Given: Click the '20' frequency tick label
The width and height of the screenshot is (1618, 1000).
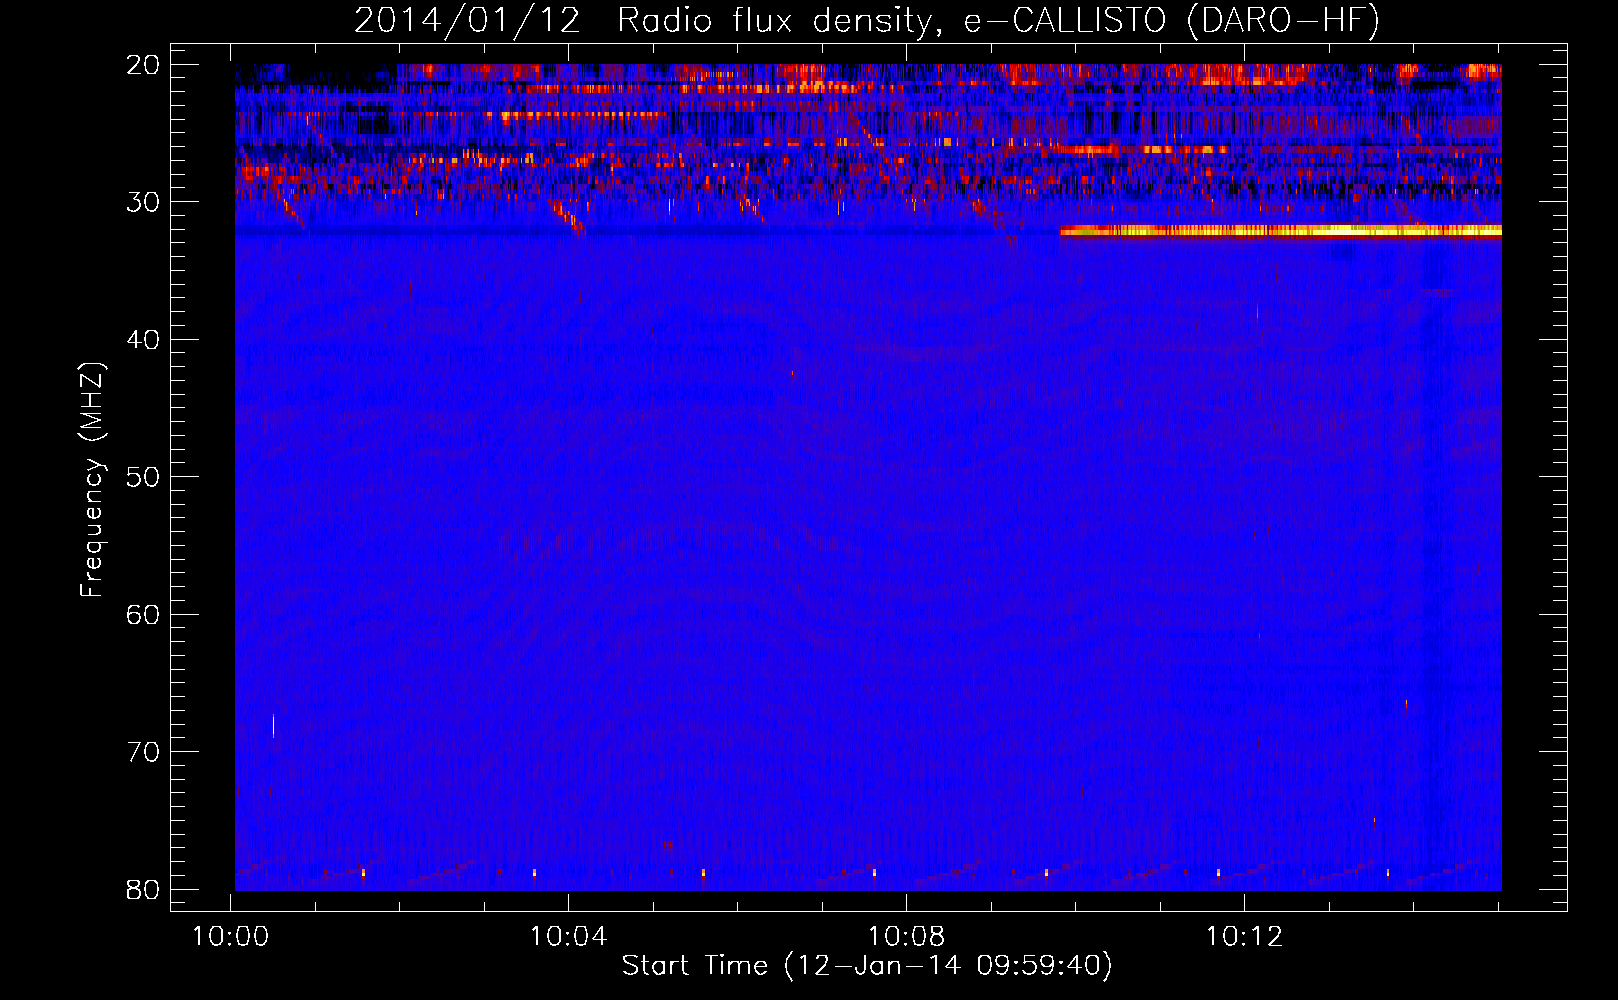Looking at the screenshot, I should click(144, 65).
